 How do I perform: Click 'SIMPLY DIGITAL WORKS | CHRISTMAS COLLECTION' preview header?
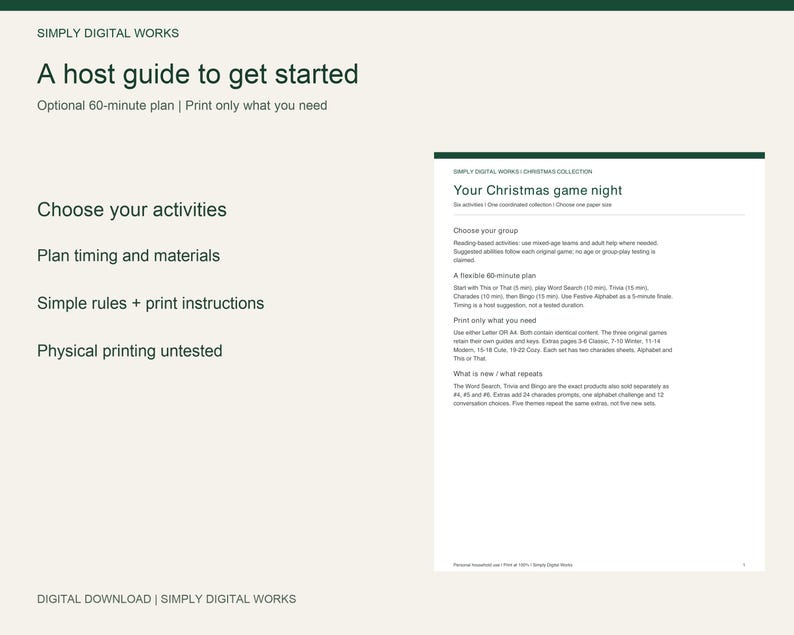pyautogui.click(x=523, y=172)
